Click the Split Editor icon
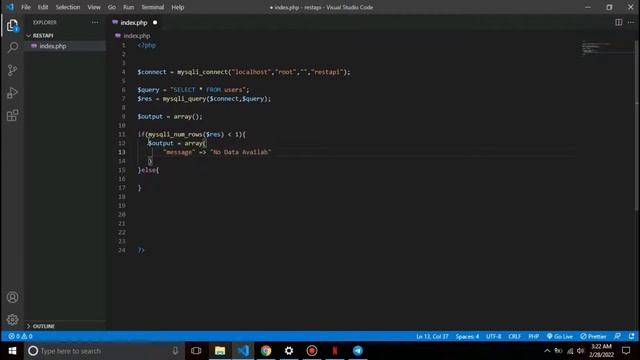Screen dimensions: 640x360 (x=619, y=22)
